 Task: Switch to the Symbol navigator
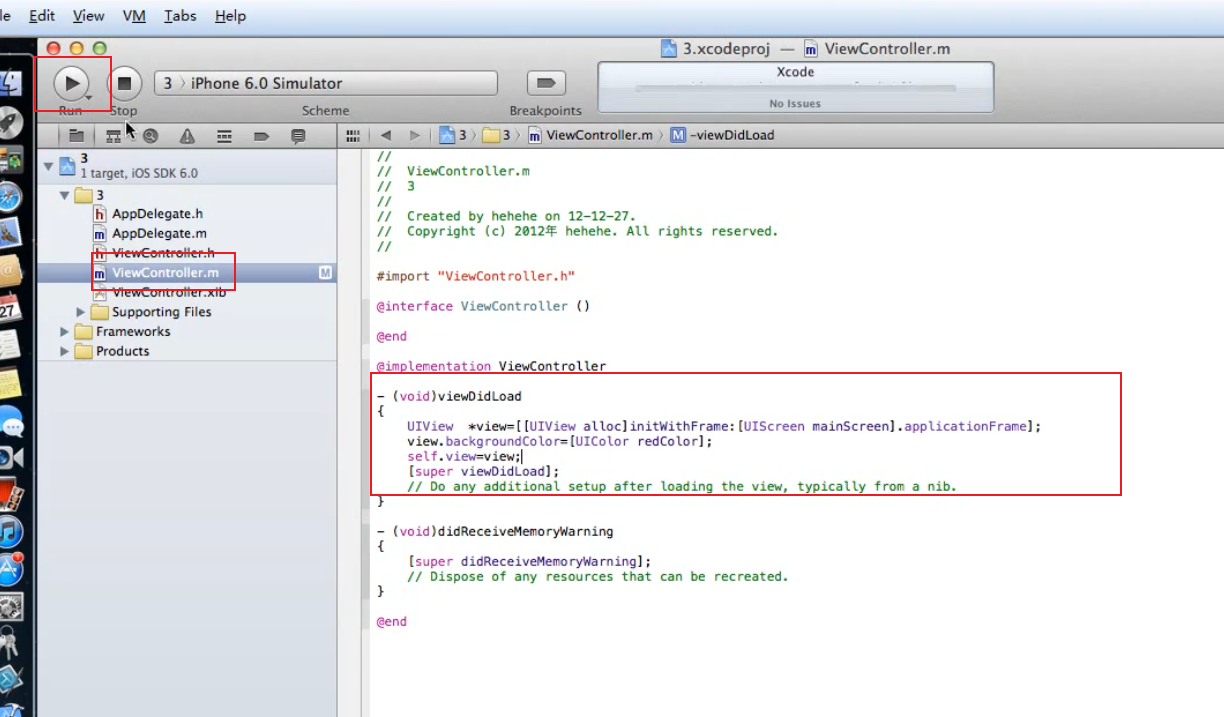click(x=113, y=135)
